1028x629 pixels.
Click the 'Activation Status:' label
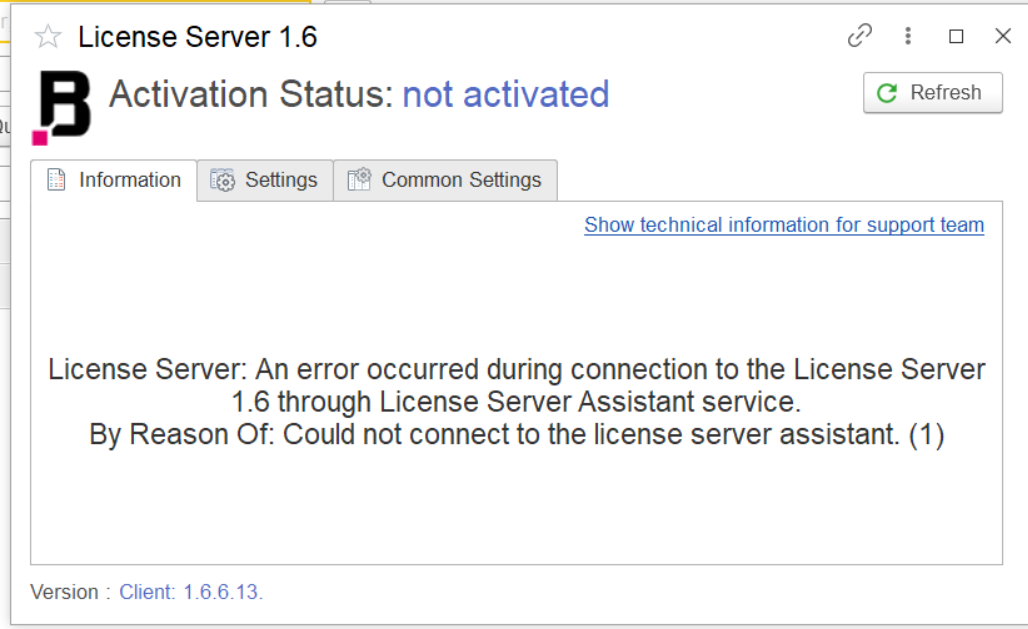point(251,94)
